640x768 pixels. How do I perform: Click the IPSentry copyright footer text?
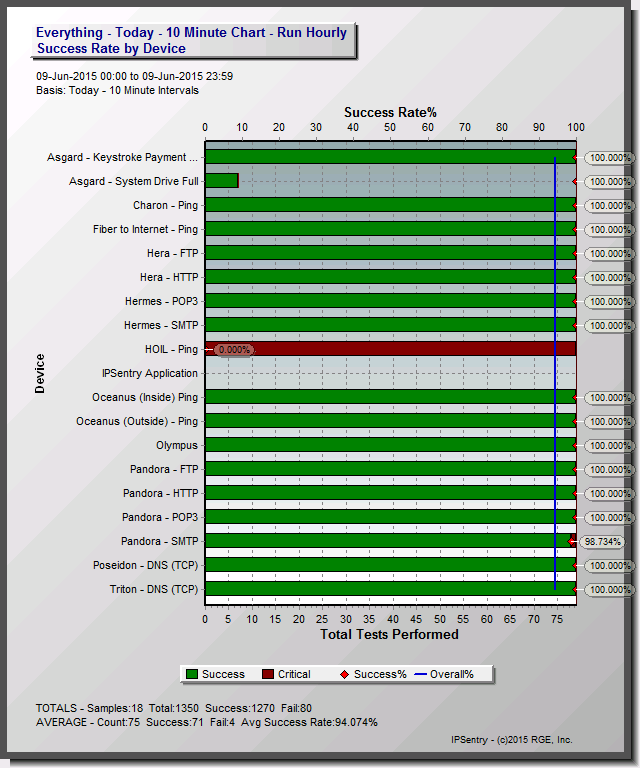pos(512,740)
